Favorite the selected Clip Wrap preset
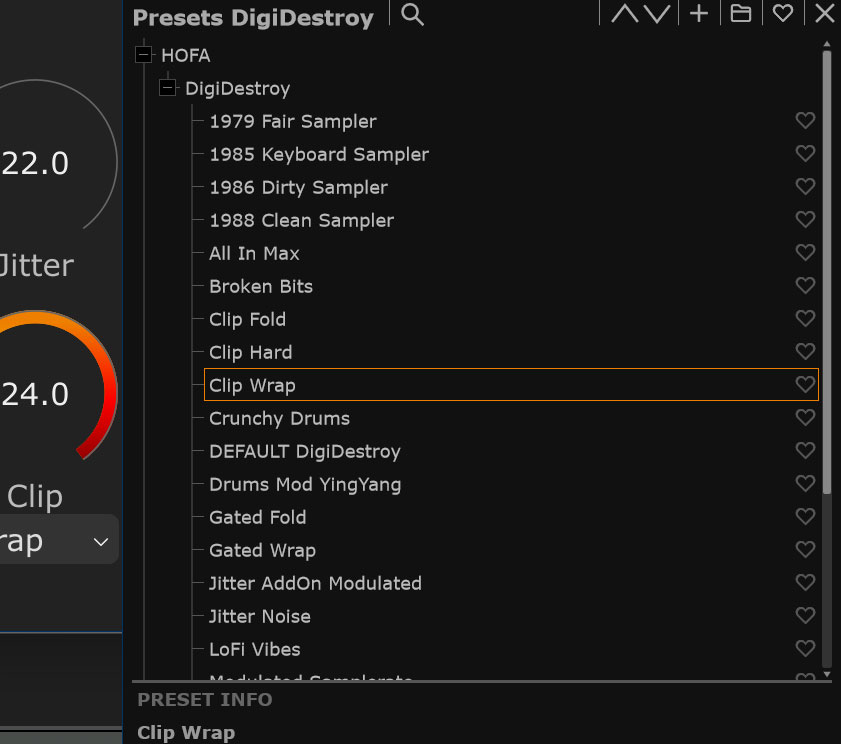This screenshot has width=841, height=744. coord(805,384)
